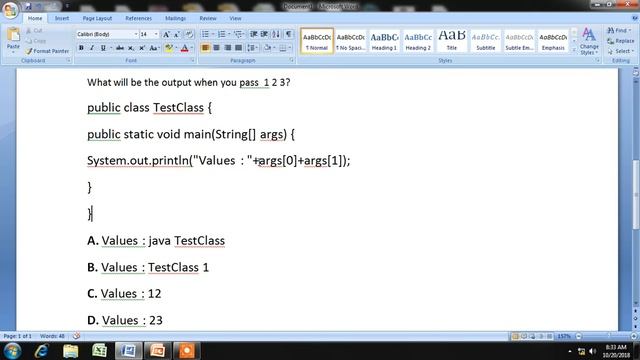Viewport: 640px width, 360px height.
Task: Click the Paste clipboard icon
Action: click(13, 35)
